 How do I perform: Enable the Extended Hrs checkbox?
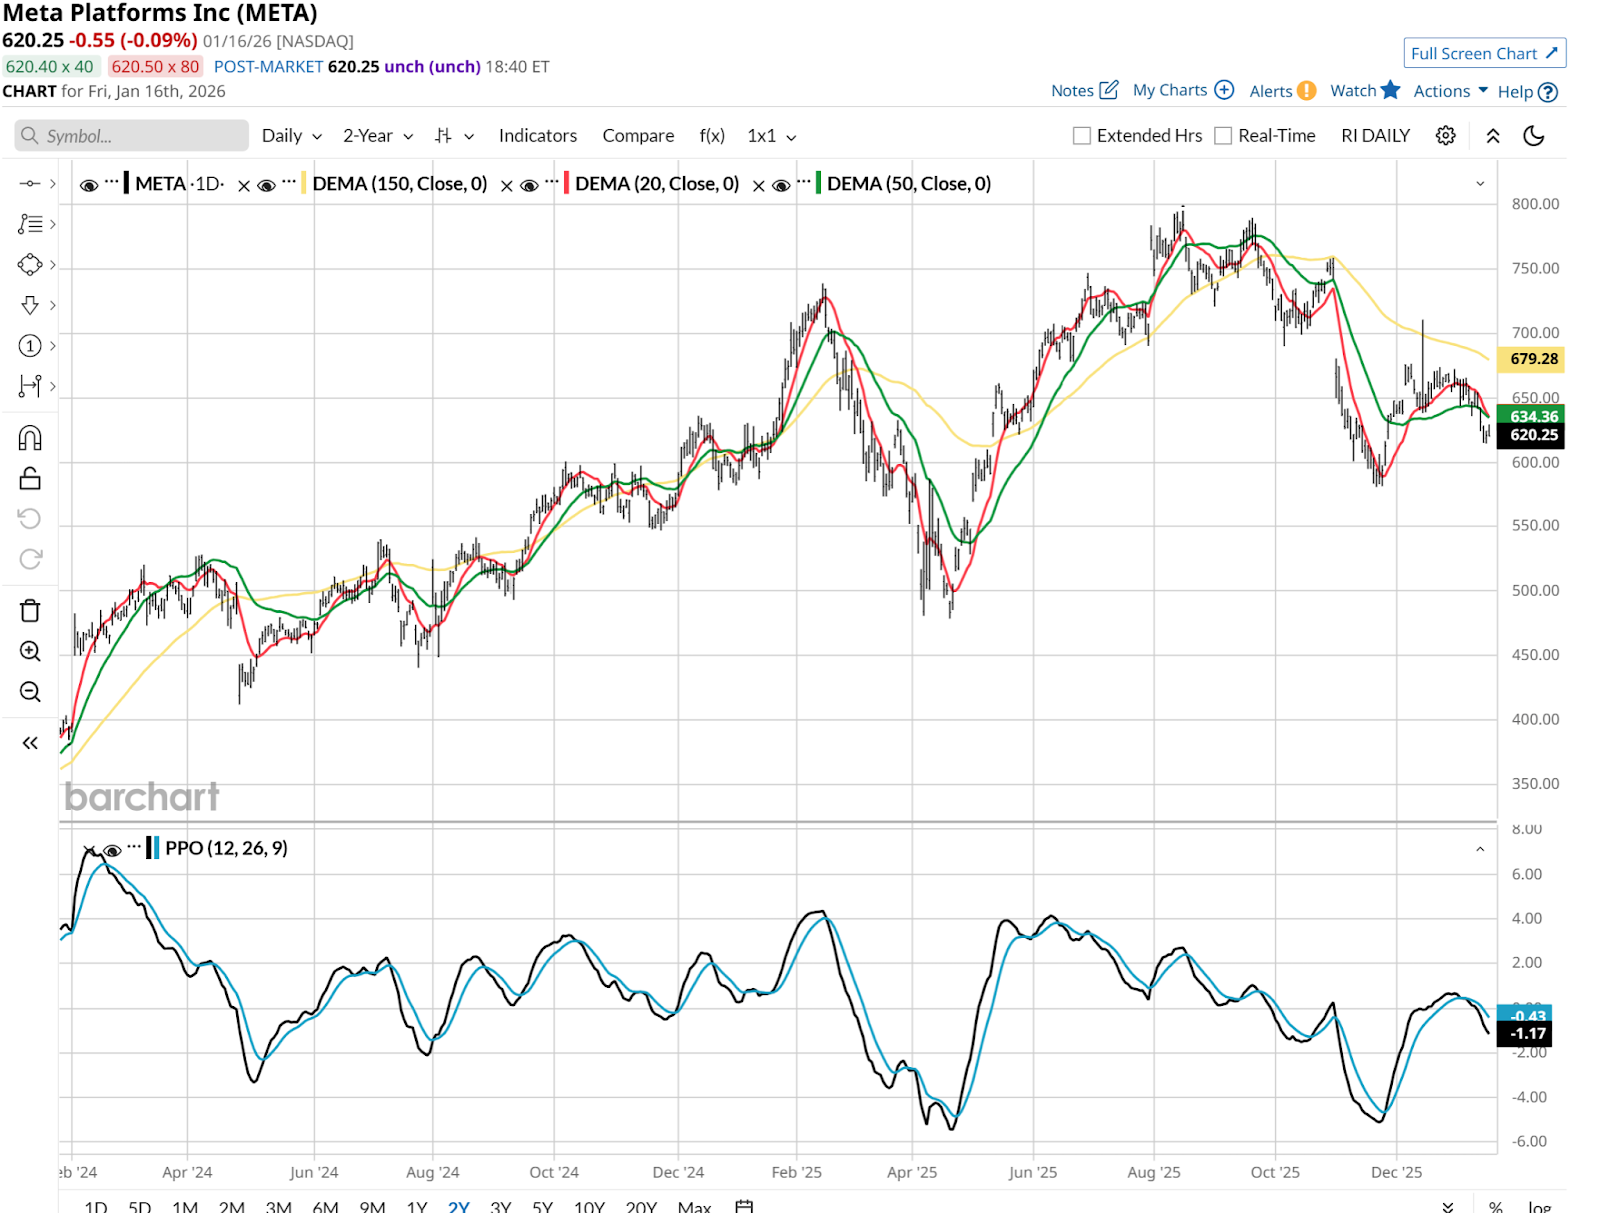(1082, 136)
